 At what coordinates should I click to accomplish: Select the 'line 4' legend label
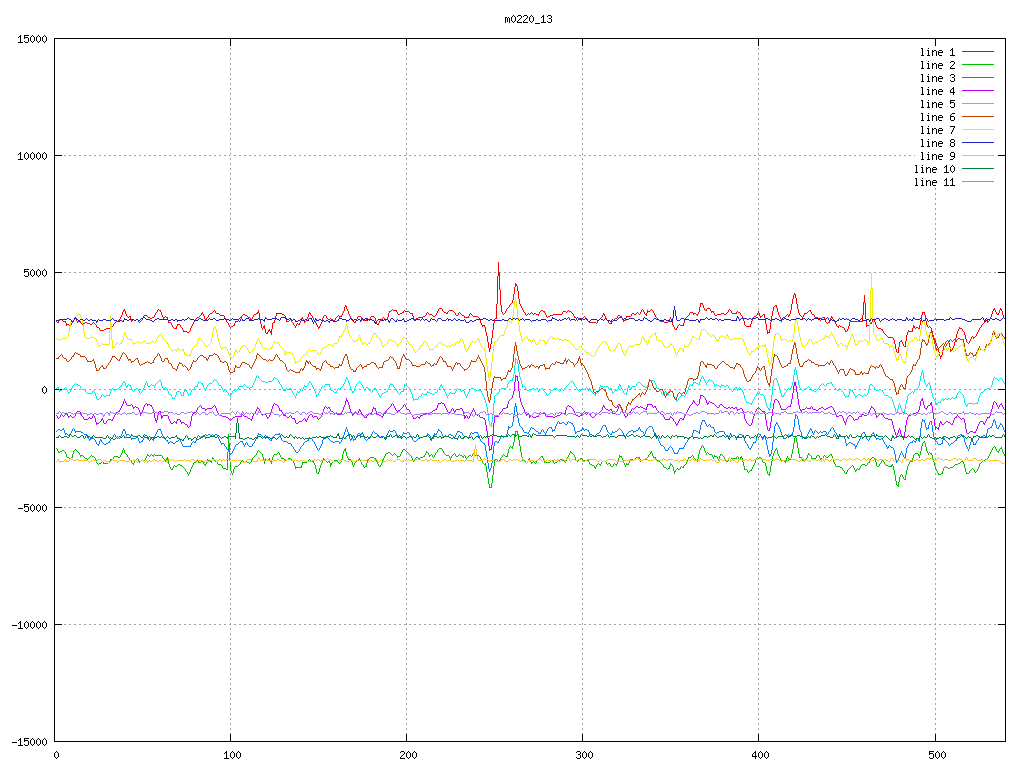pos(937,91)
